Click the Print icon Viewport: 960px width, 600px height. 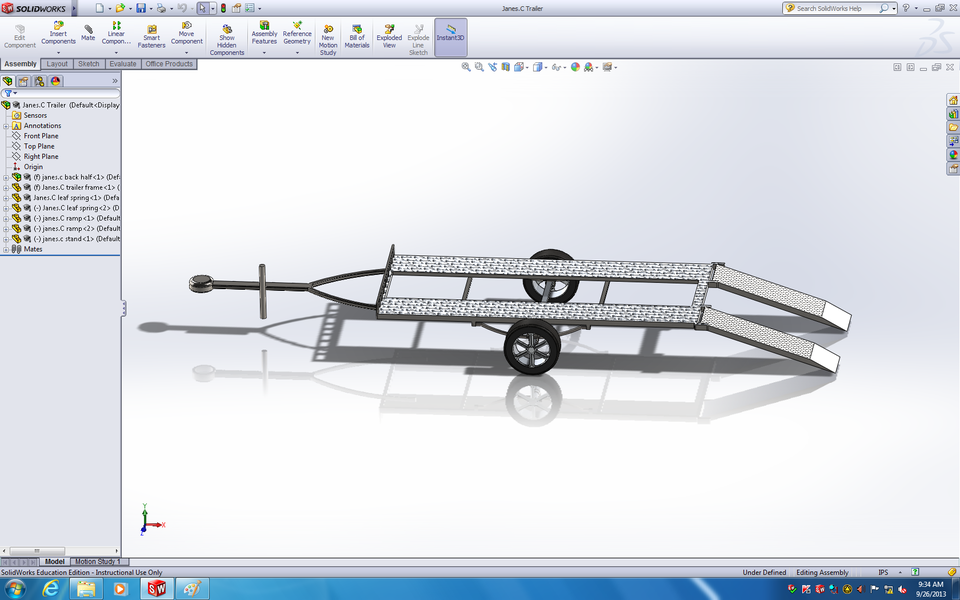point(161,8)
